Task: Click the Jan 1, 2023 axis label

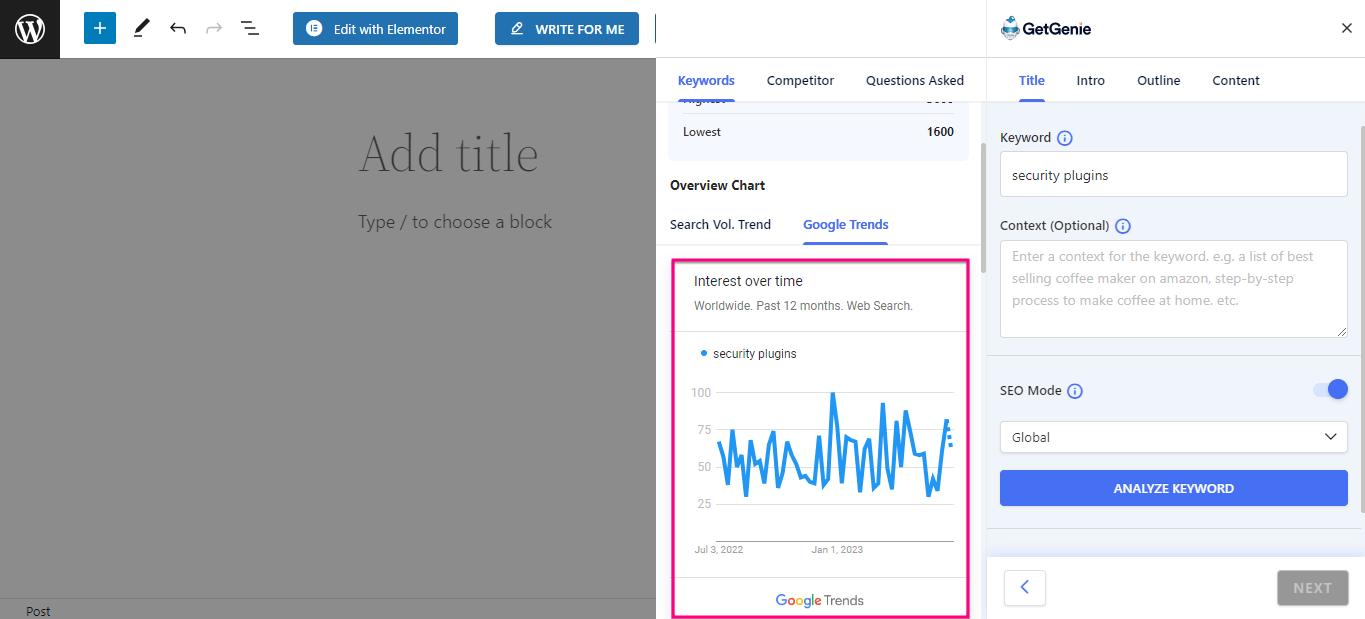Action: click(837, 550)
